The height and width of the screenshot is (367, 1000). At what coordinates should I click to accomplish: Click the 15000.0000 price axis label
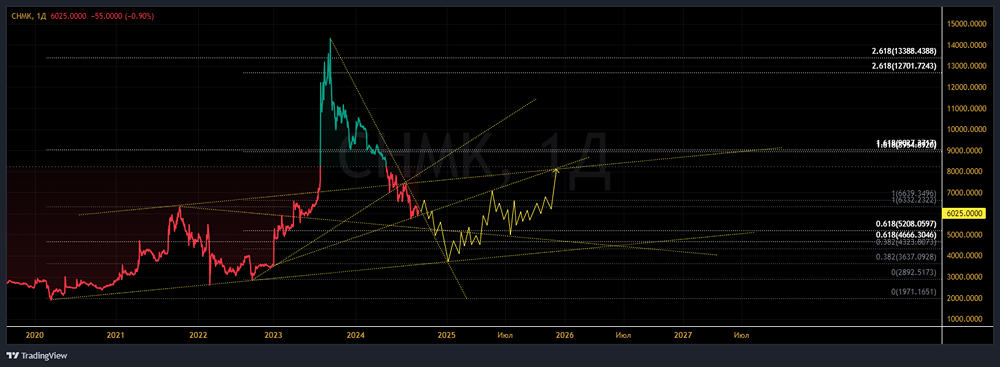[966, 24]
